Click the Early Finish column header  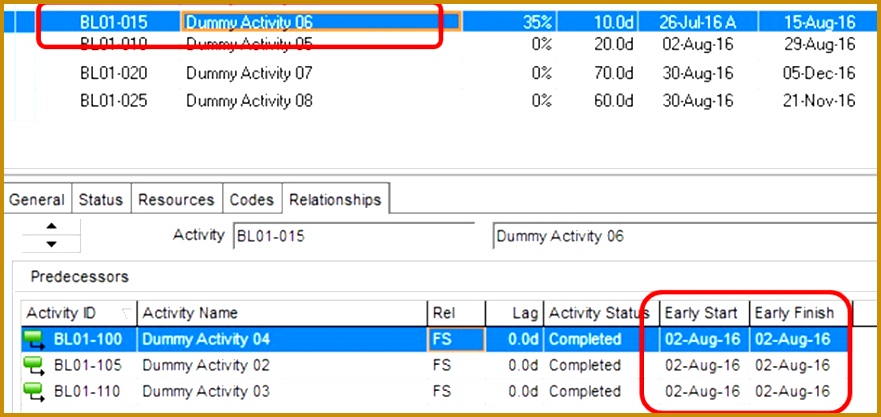tap(801, 313)
